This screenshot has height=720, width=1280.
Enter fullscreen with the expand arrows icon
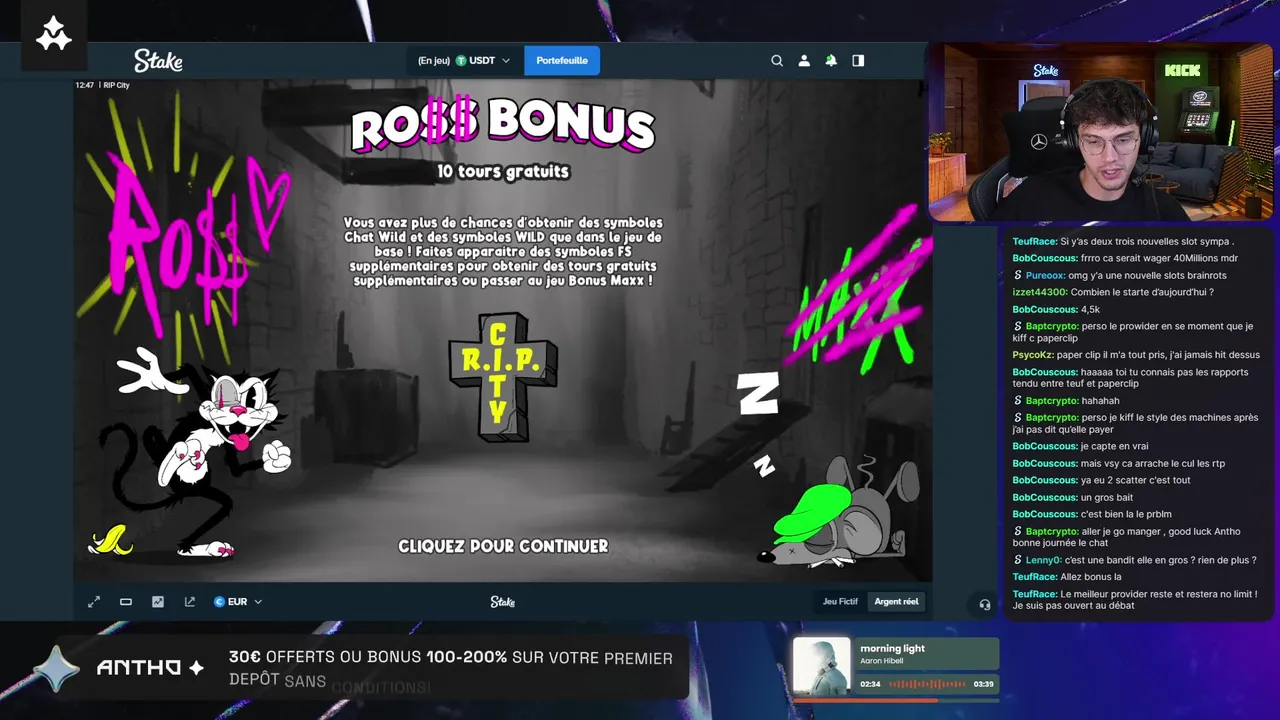(94, 602)
